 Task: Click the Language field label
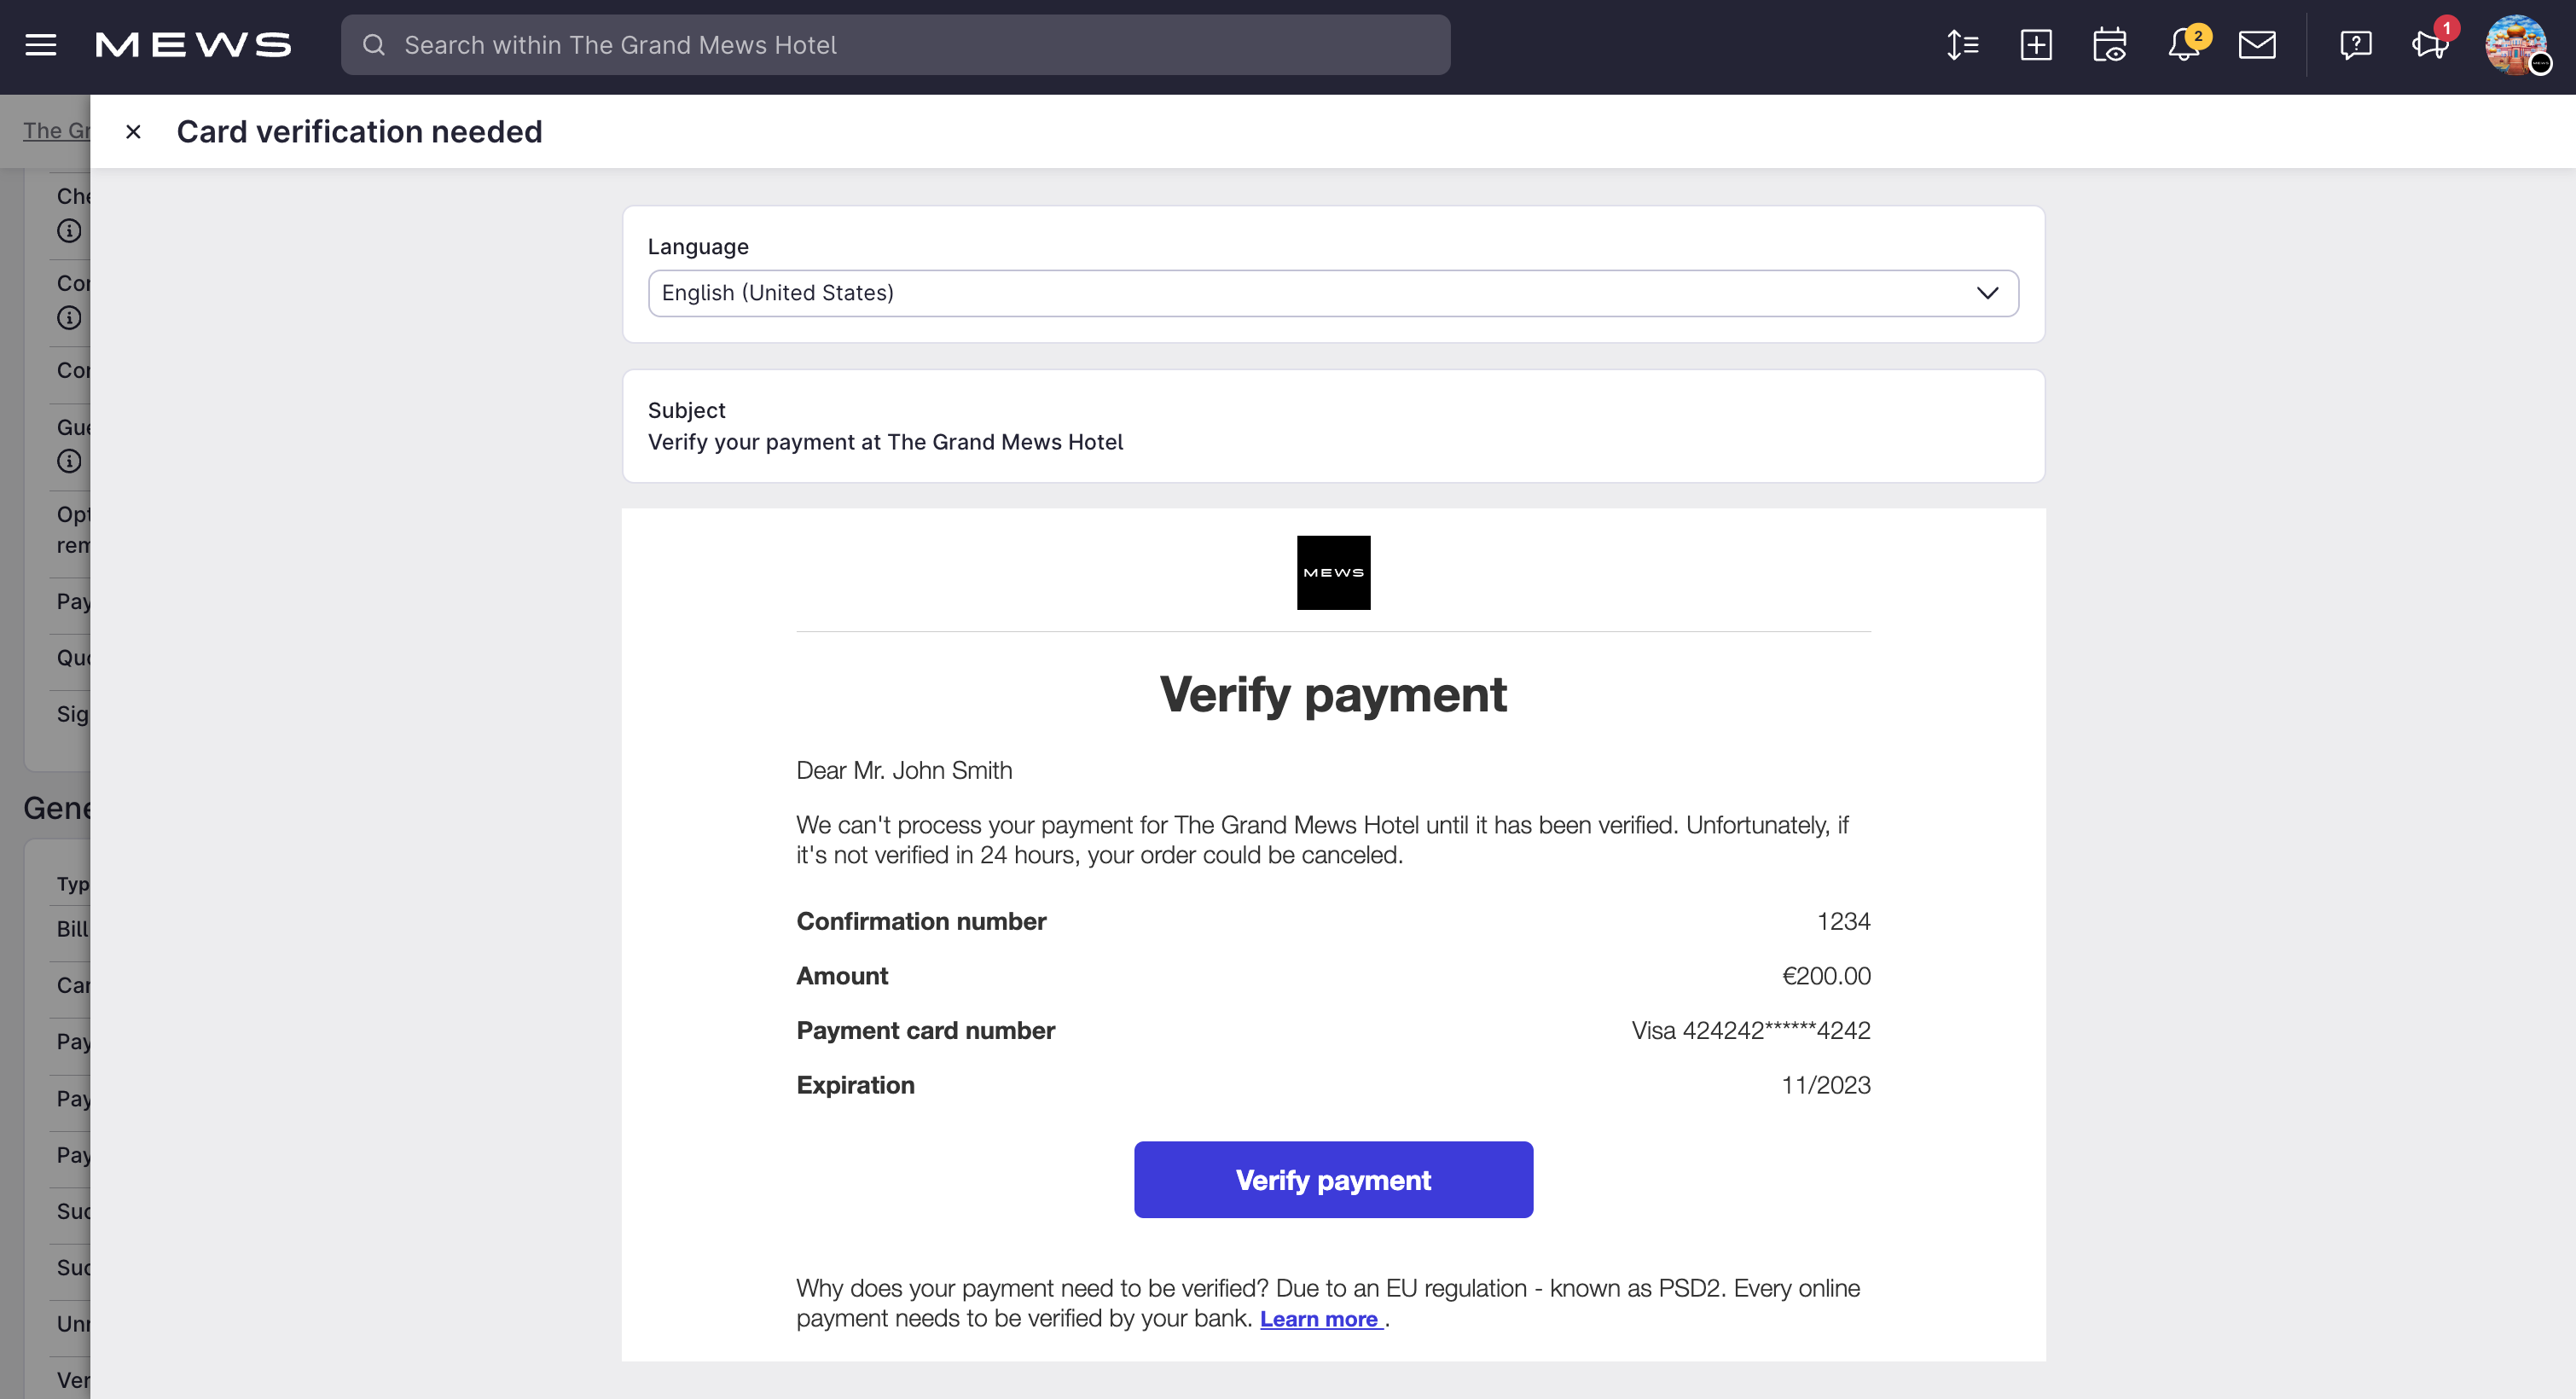(698, 247)
